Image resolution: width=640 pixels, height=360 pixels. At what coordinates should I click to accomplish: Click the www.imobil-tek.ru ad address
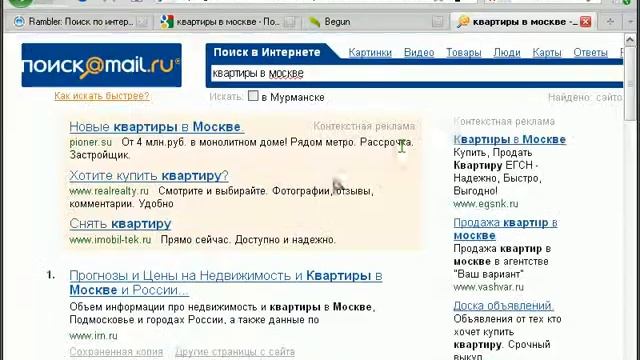(110, 240)
